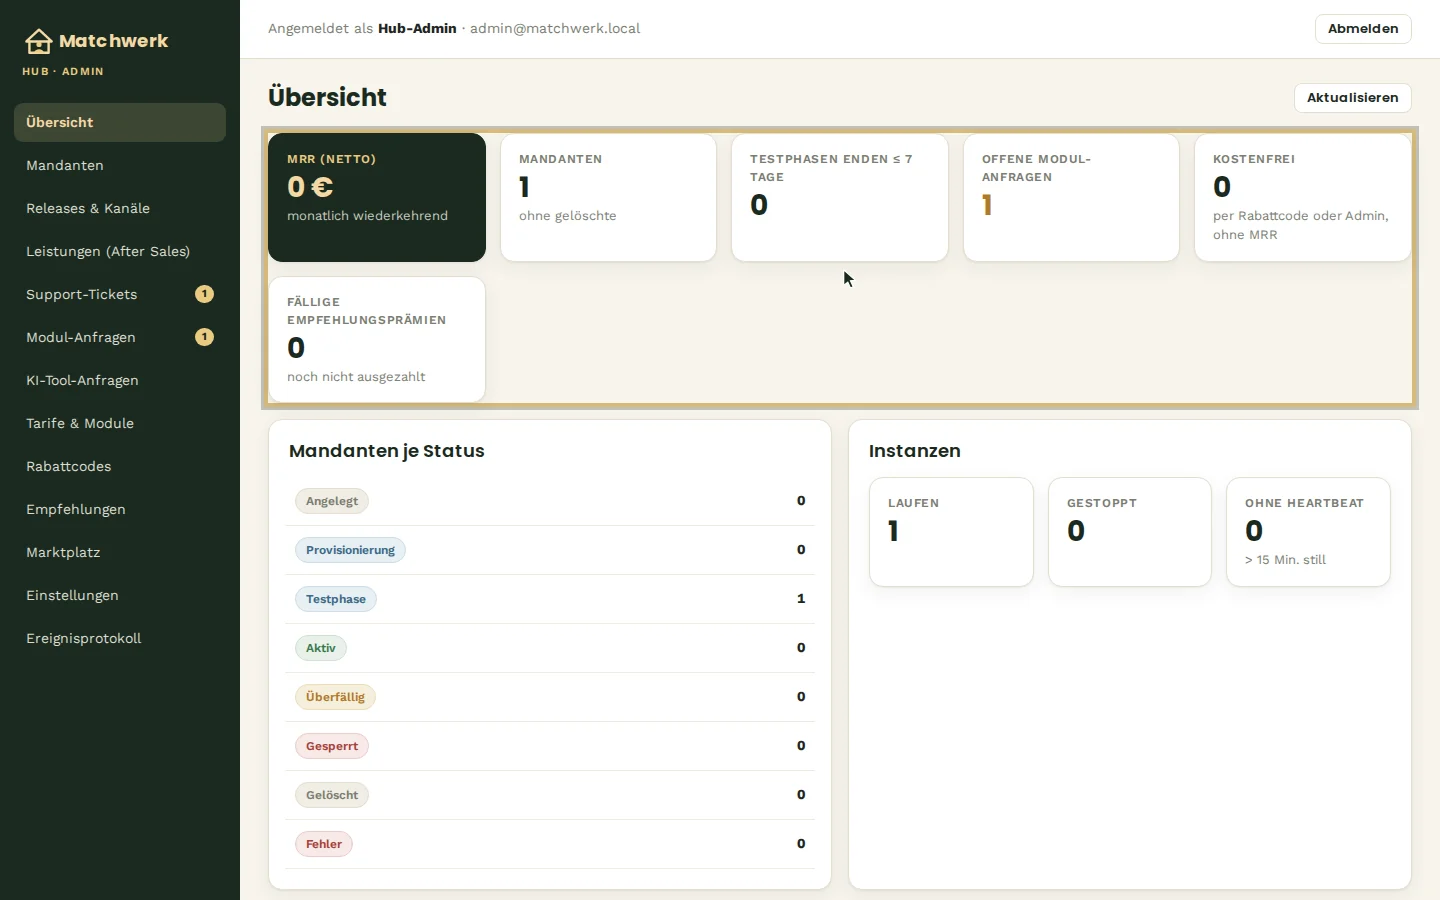Viewport: 1440px width, 900px height.
Task: Click Aktualisieren to refresh overview
Action: coord(1352,98)
